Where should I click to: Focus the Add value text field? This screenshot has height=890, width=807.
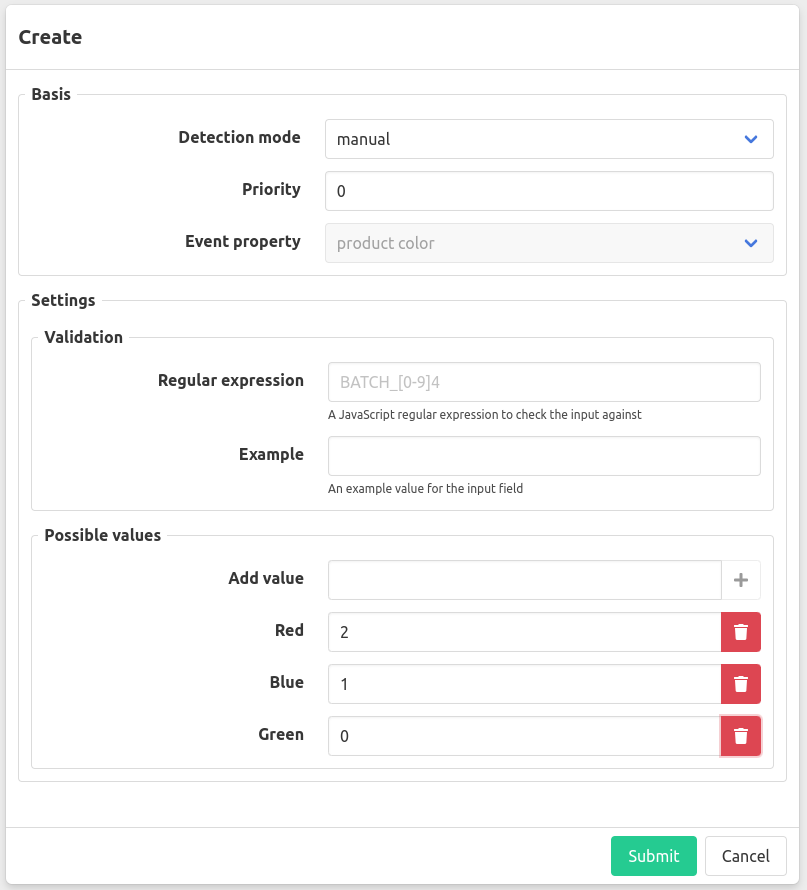525,580
